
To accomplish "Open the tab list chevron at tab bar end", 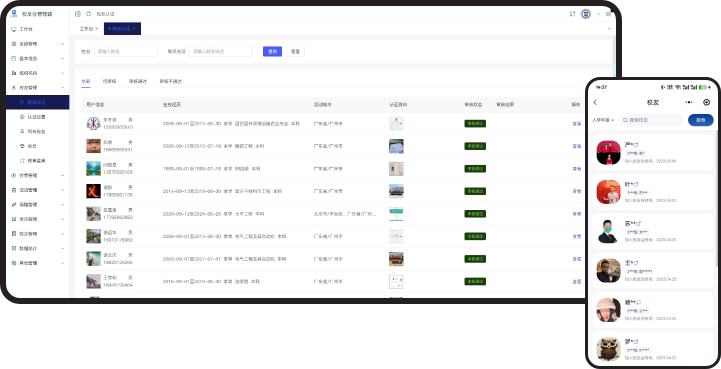I will 609,29.
